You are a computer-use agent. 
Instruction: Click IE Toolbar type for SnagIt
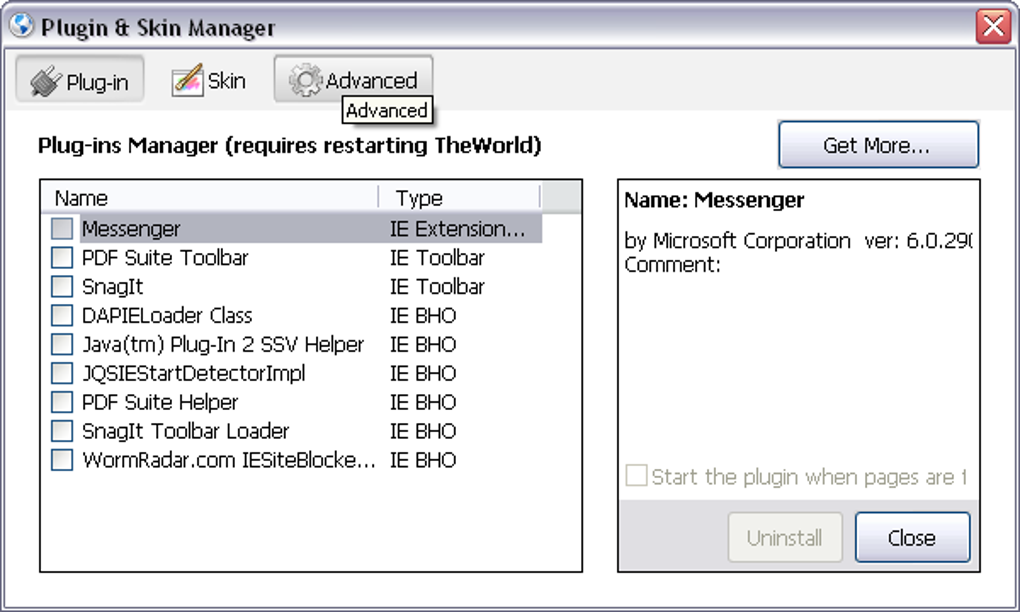tap(437, 286)
